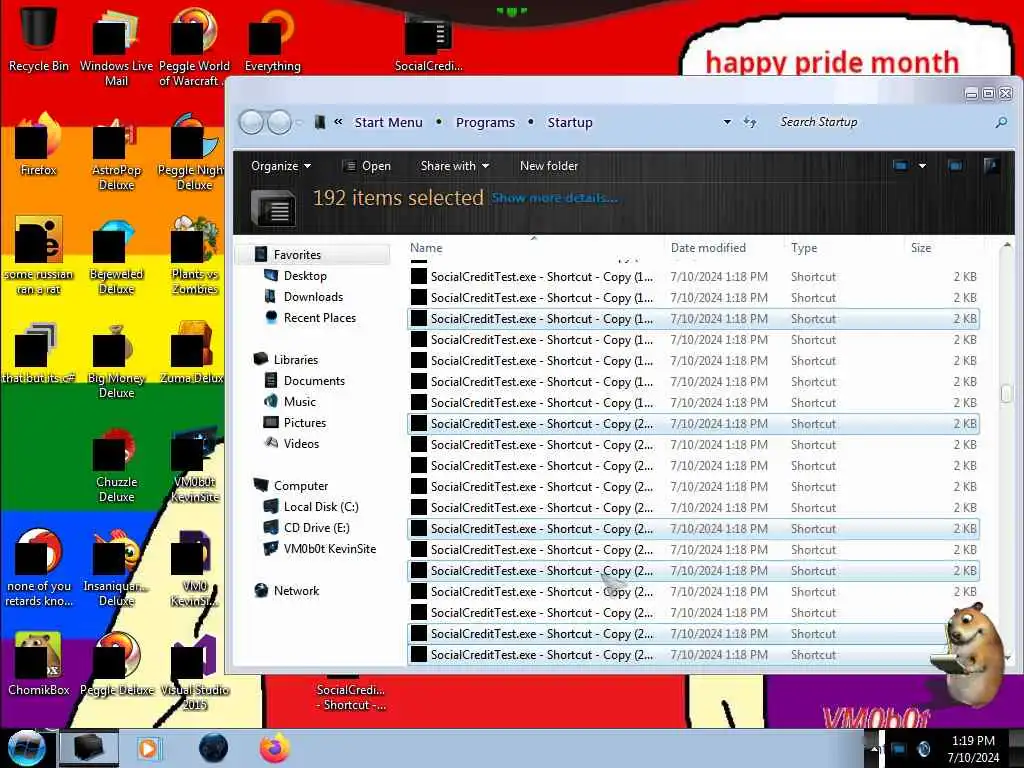Click the Explorer help icon
The height and width of the screenshot is (768, 1024).
[x=991, y=166]
